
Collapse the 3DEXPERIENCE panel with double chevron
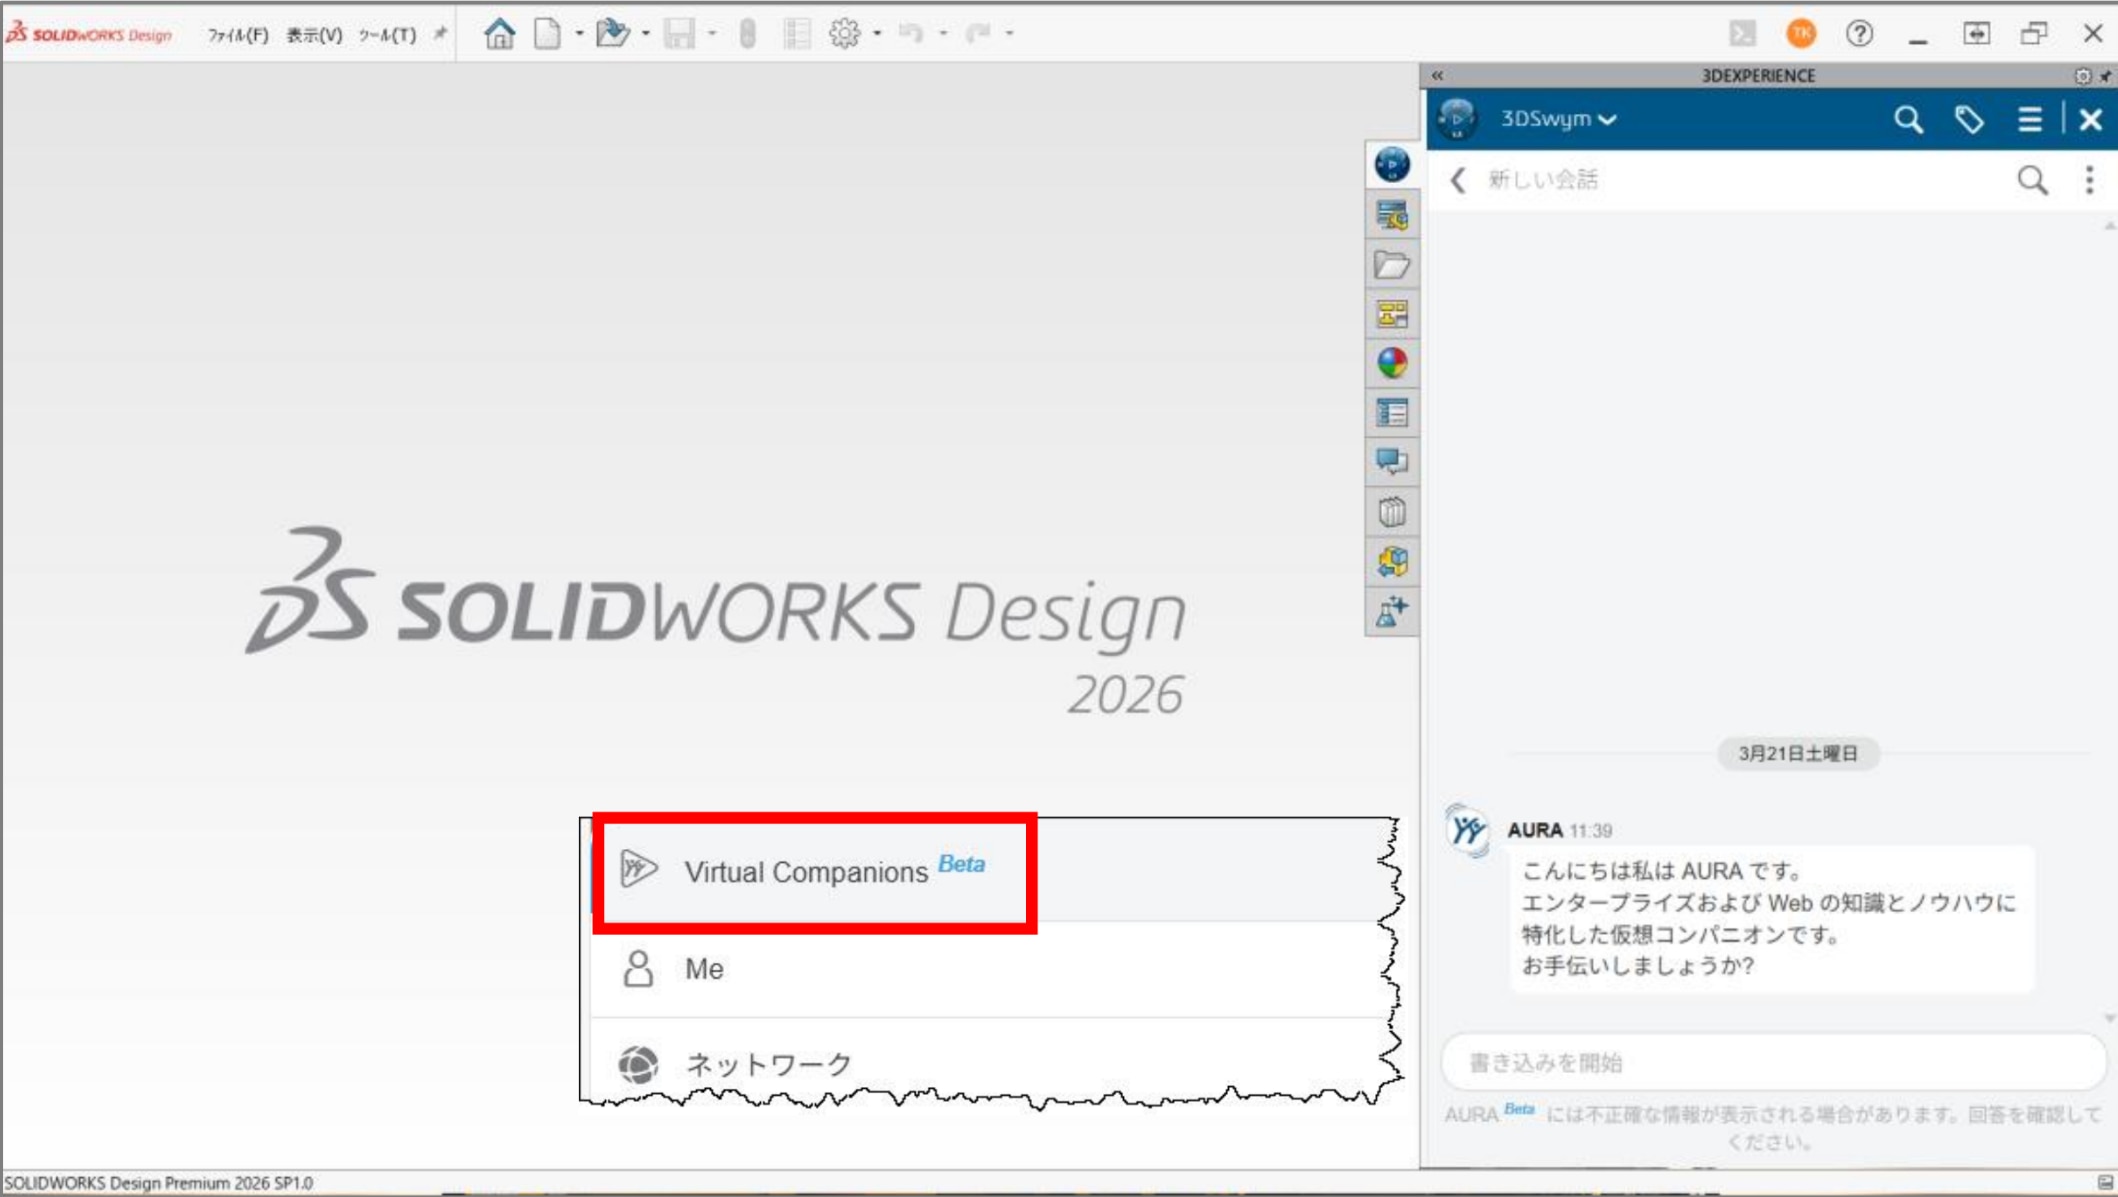pyautogui.click(x=1437, y=76)
